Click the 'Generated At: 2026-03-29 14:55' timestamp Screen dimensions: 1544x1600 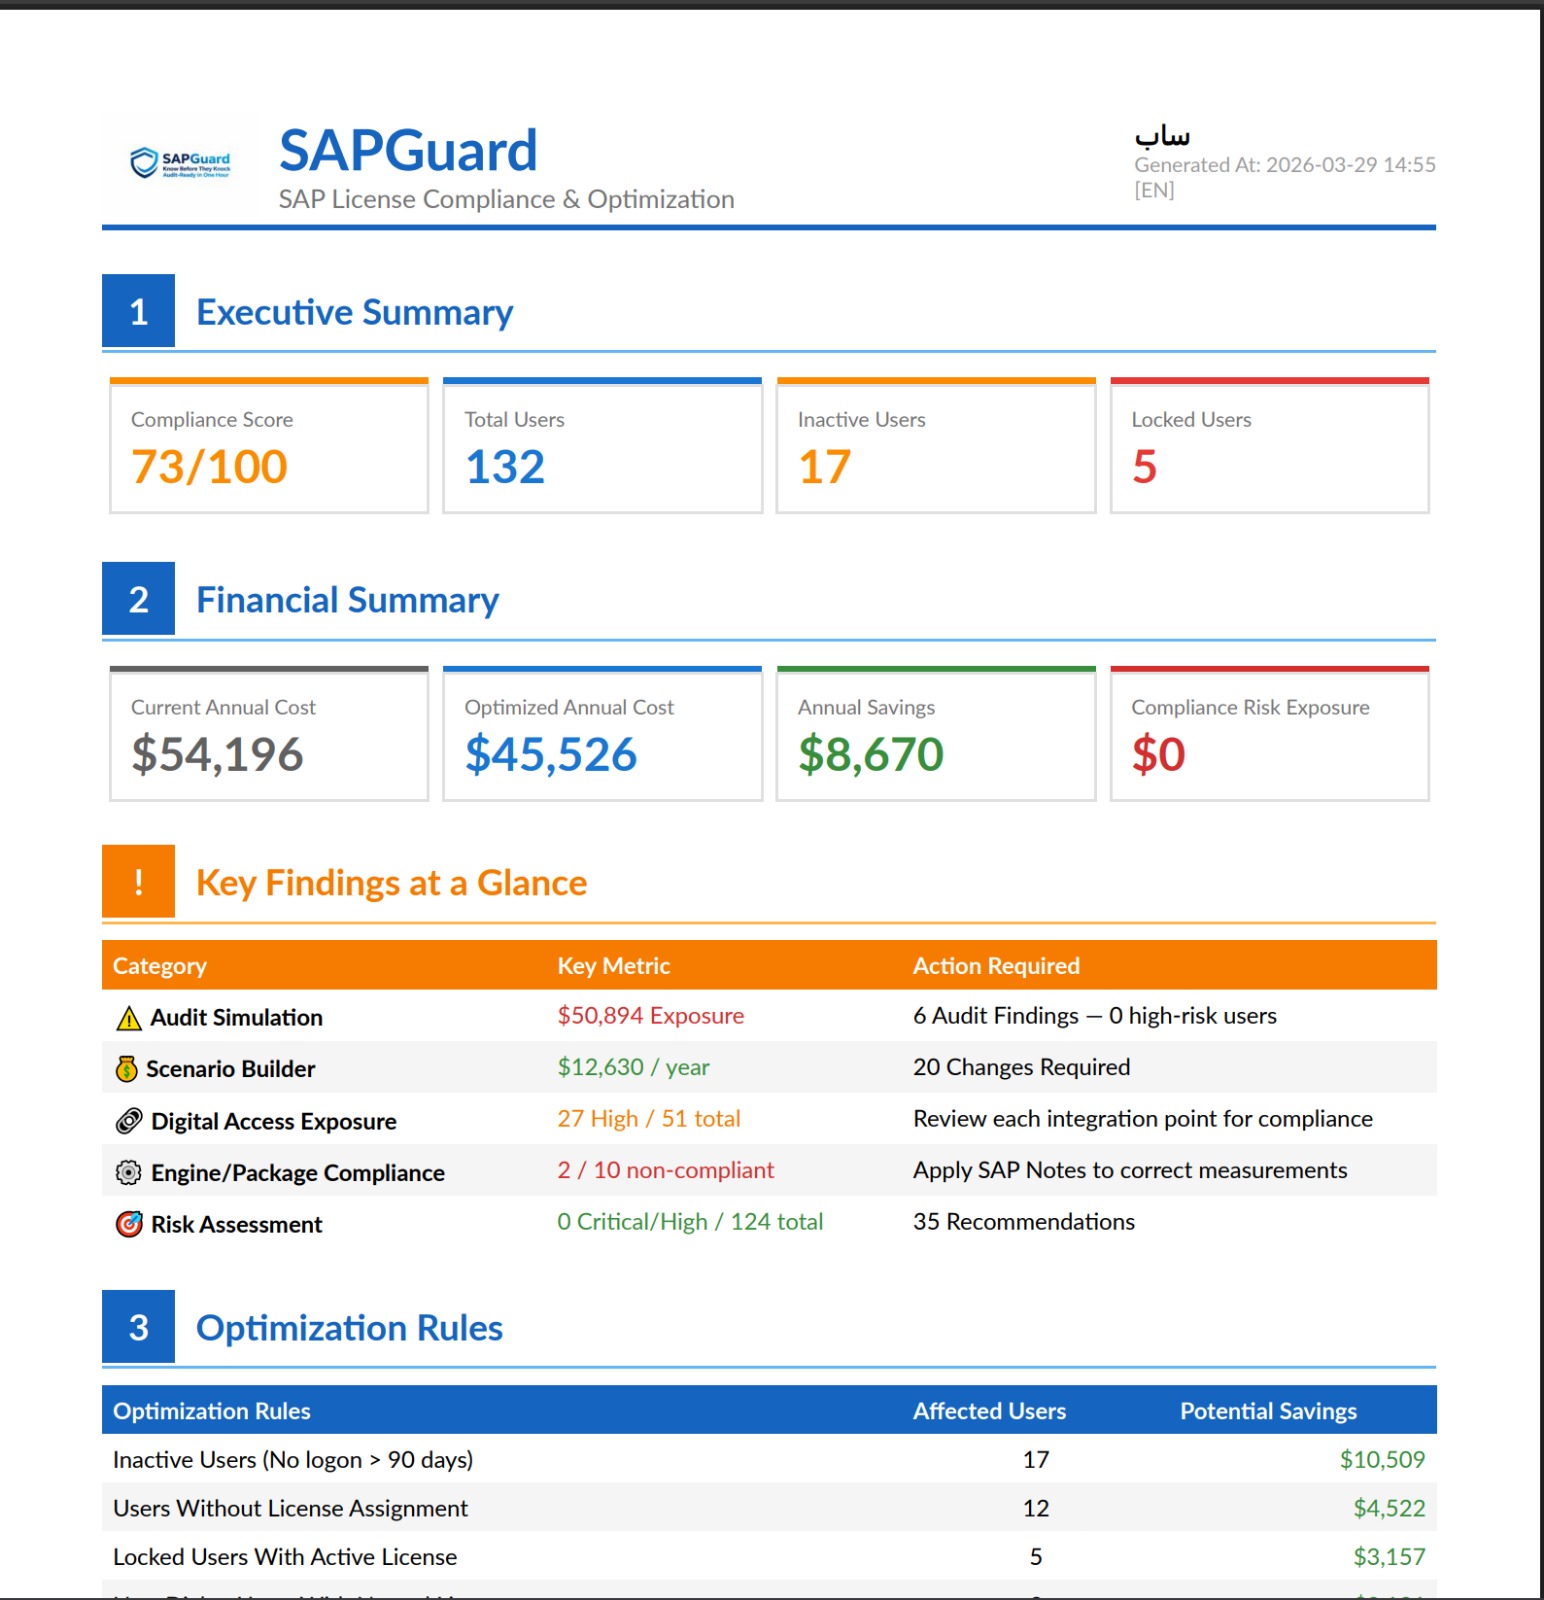[1285, 165]
